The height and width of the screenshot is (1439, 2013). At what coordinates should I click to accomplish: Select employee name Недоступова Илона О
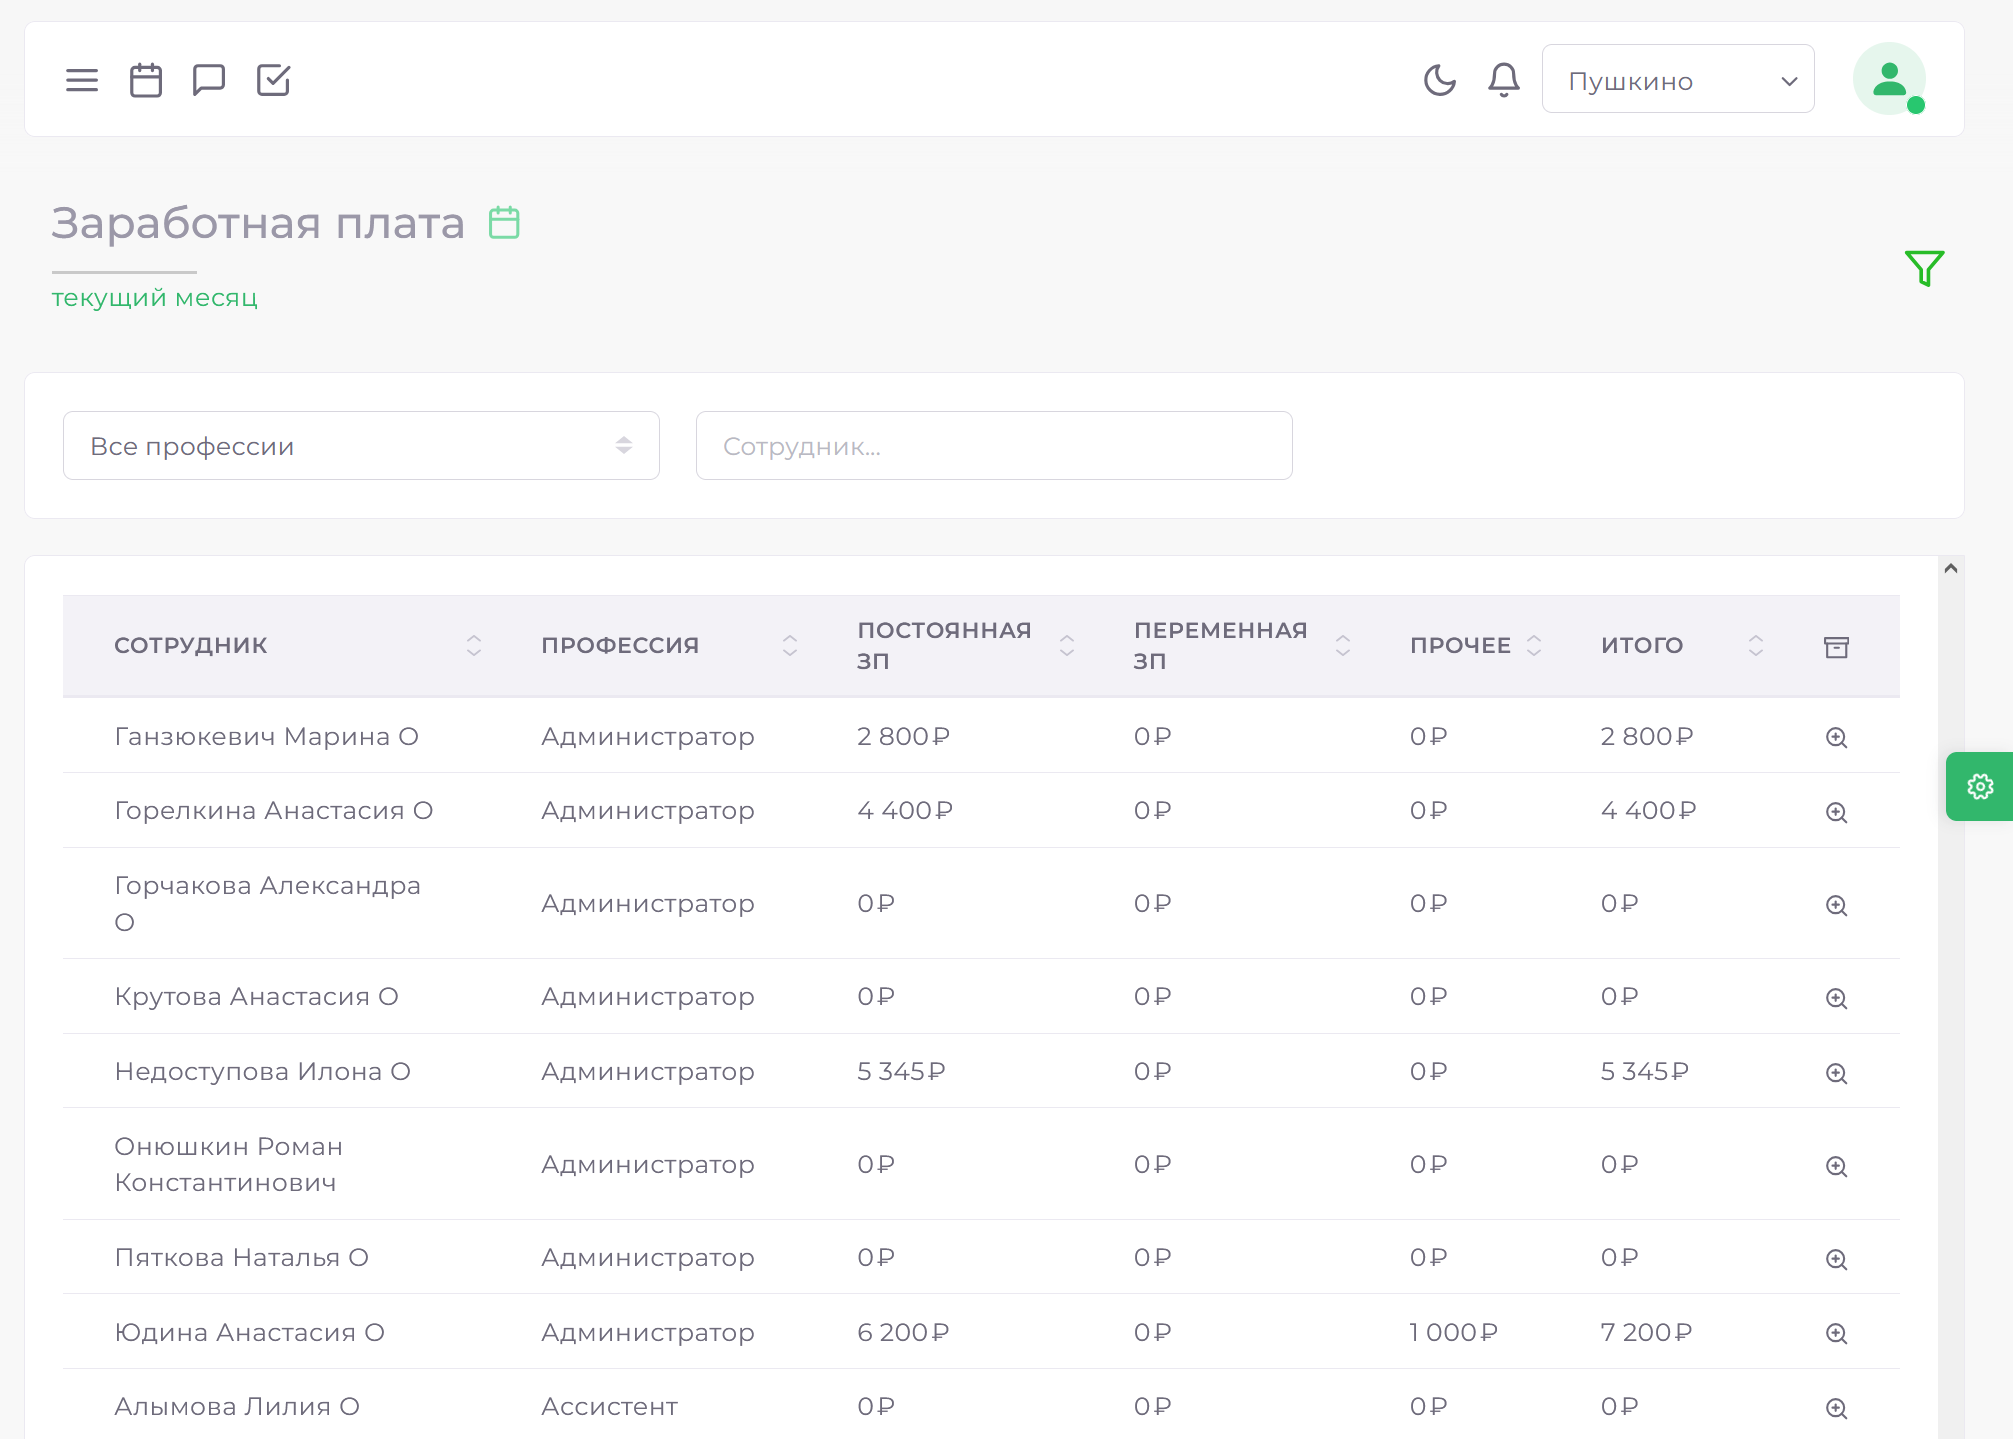point(263,1072)
